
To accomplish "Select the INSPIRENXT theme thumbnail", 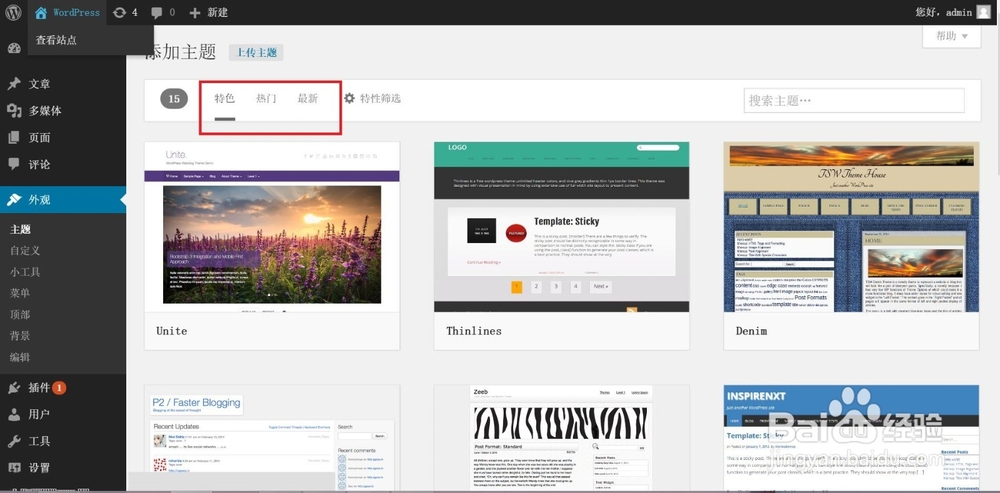I will [851, 438].
